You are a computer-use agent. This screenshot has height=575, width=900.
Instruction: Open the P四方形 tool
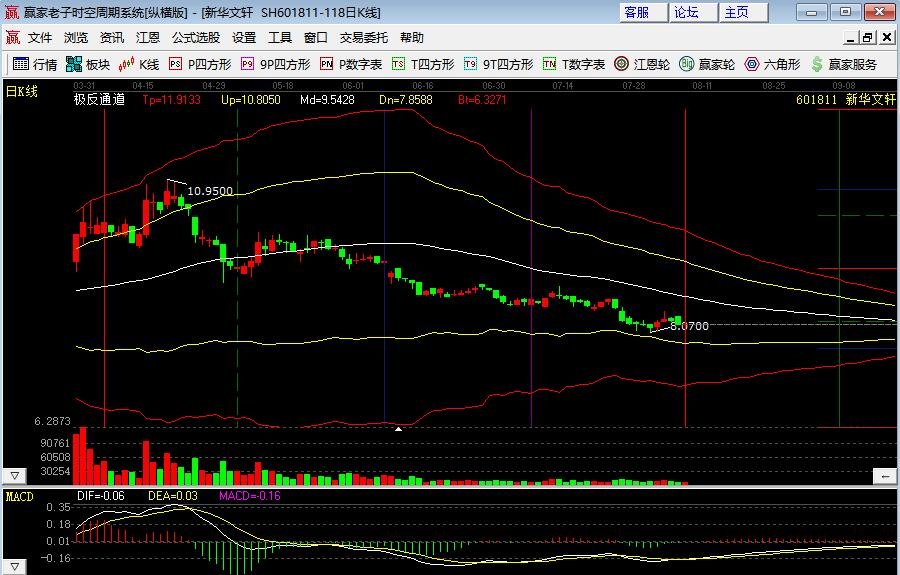point(200,64)
